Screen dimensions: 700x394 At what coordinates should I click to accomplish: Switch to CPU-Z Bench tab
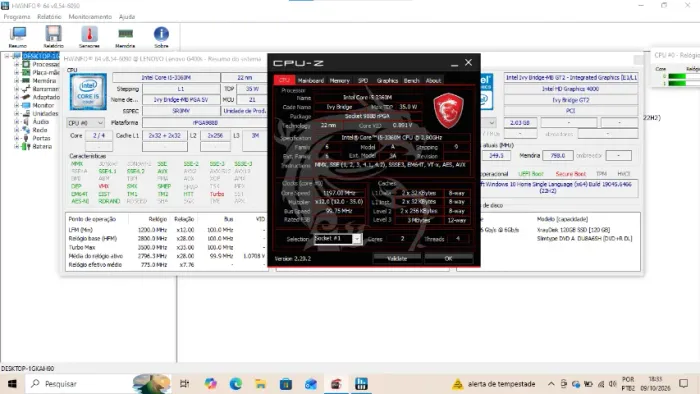(x=412, y=80)
